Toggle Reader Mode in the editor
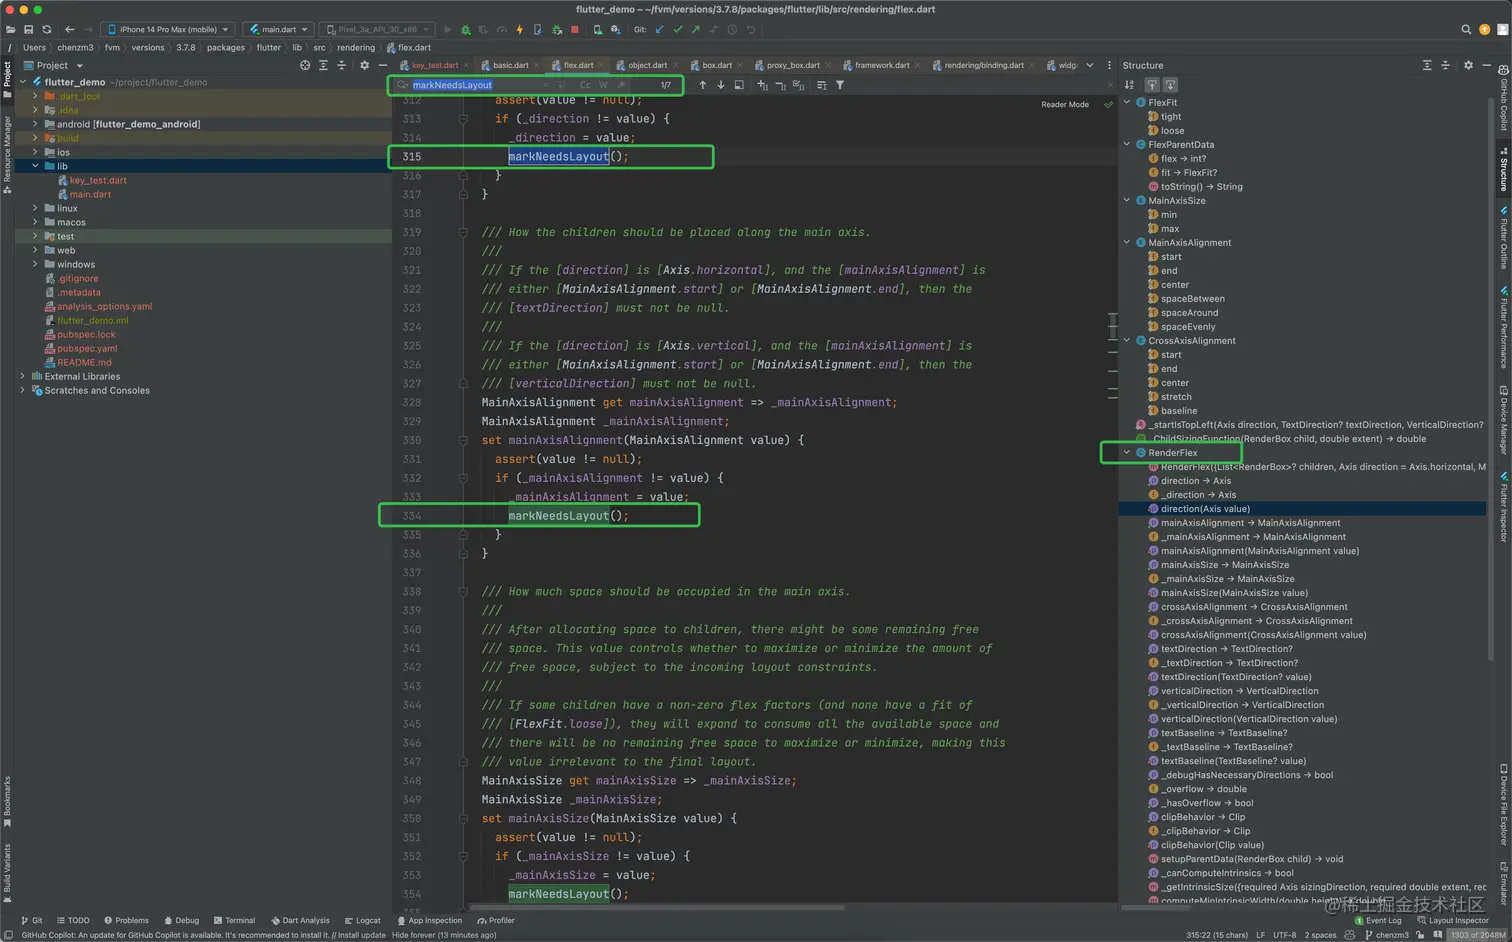Viewport: 1512px width, 942px height. click(1064, 104)
